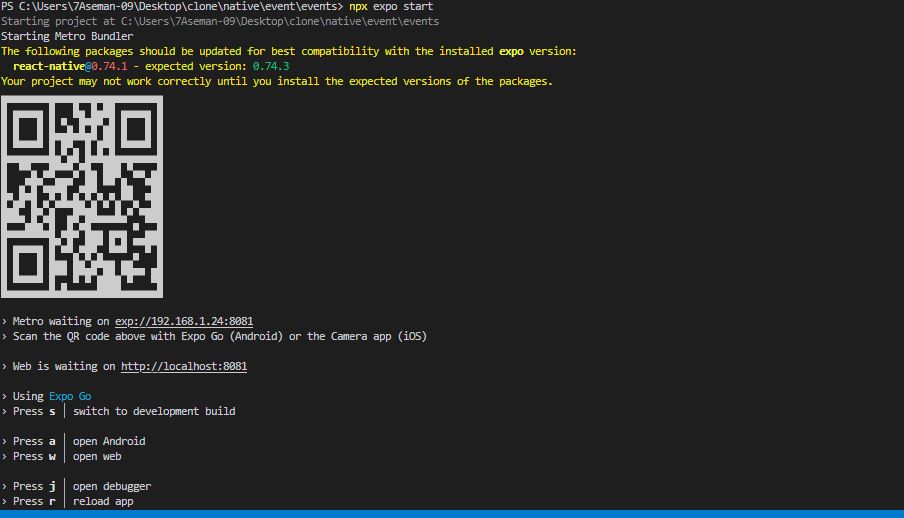Click the 'The following packages should be updated' warning
This screenshot has height=518, width=904.
289,51
